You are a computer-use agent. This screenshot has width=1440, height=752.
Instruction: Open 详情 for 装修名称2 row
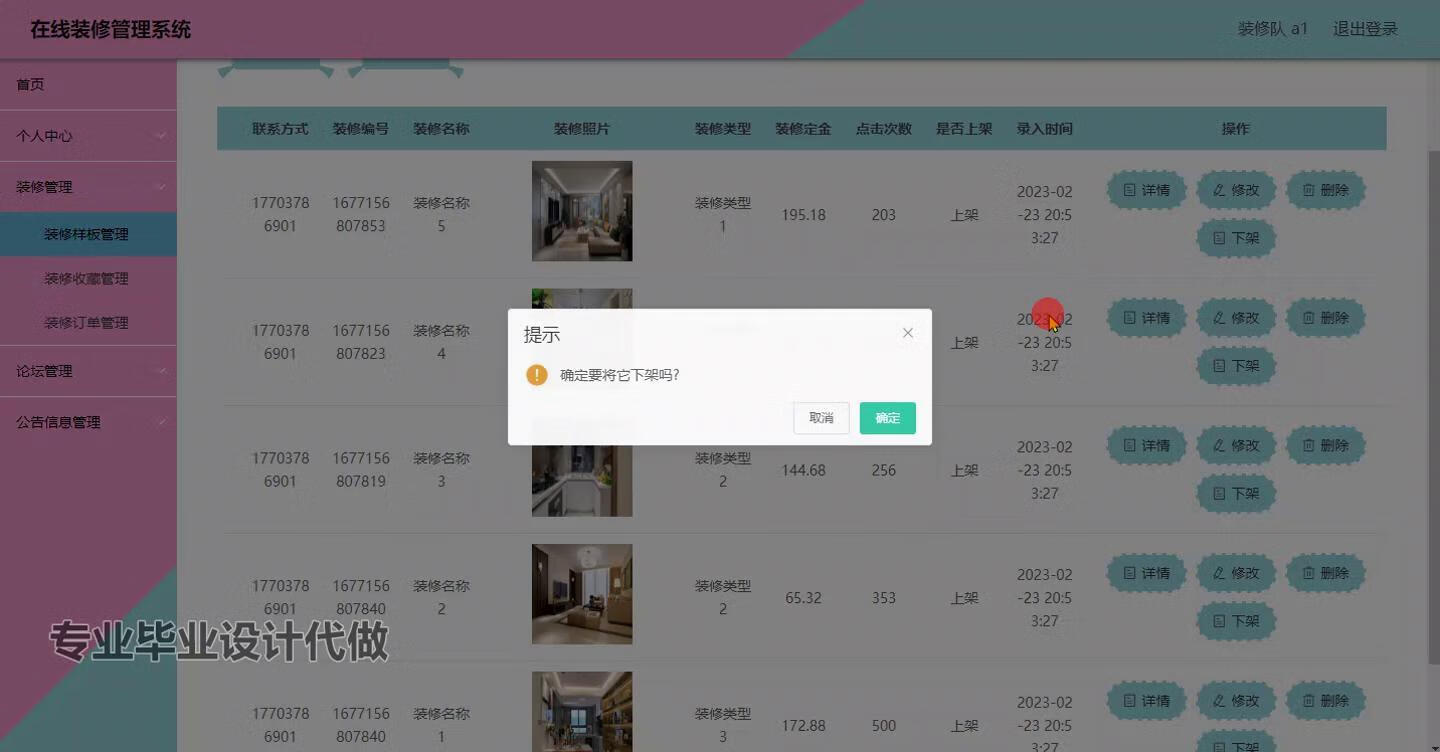1146,573
